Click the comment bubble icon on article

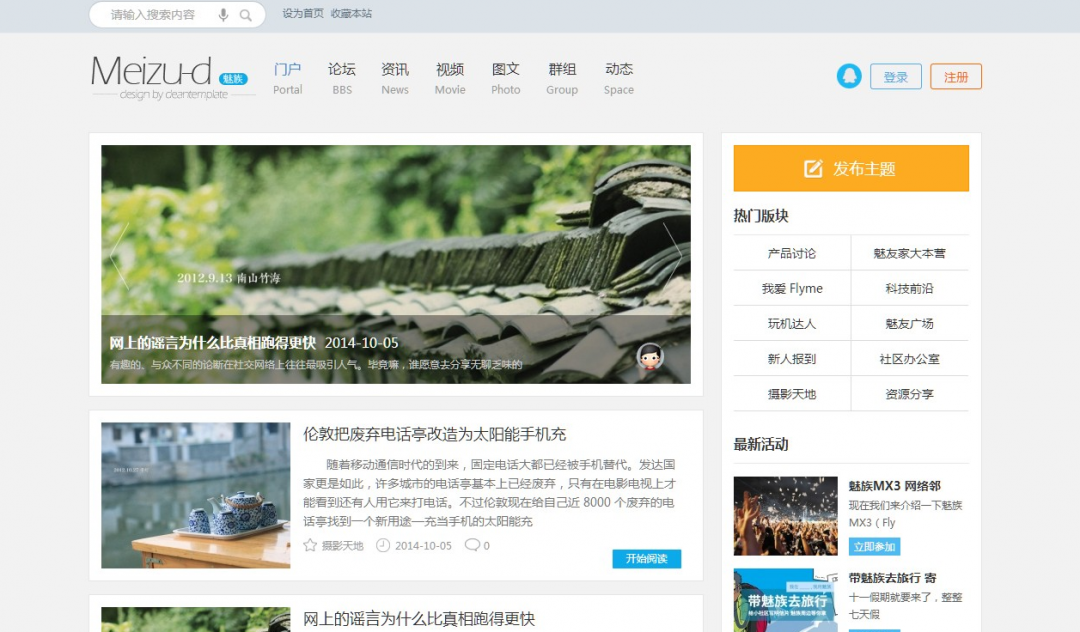coord(472,545)
